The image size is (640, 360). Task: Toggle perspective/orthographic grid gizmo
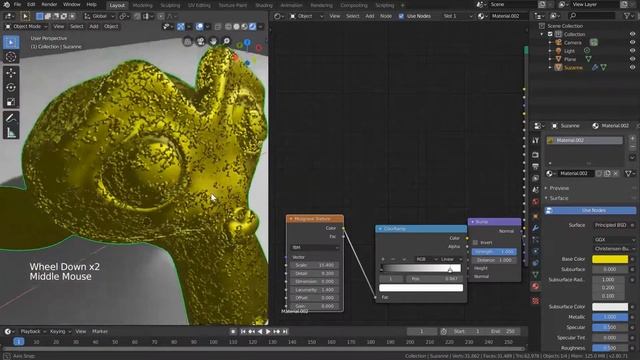point(187,41)
